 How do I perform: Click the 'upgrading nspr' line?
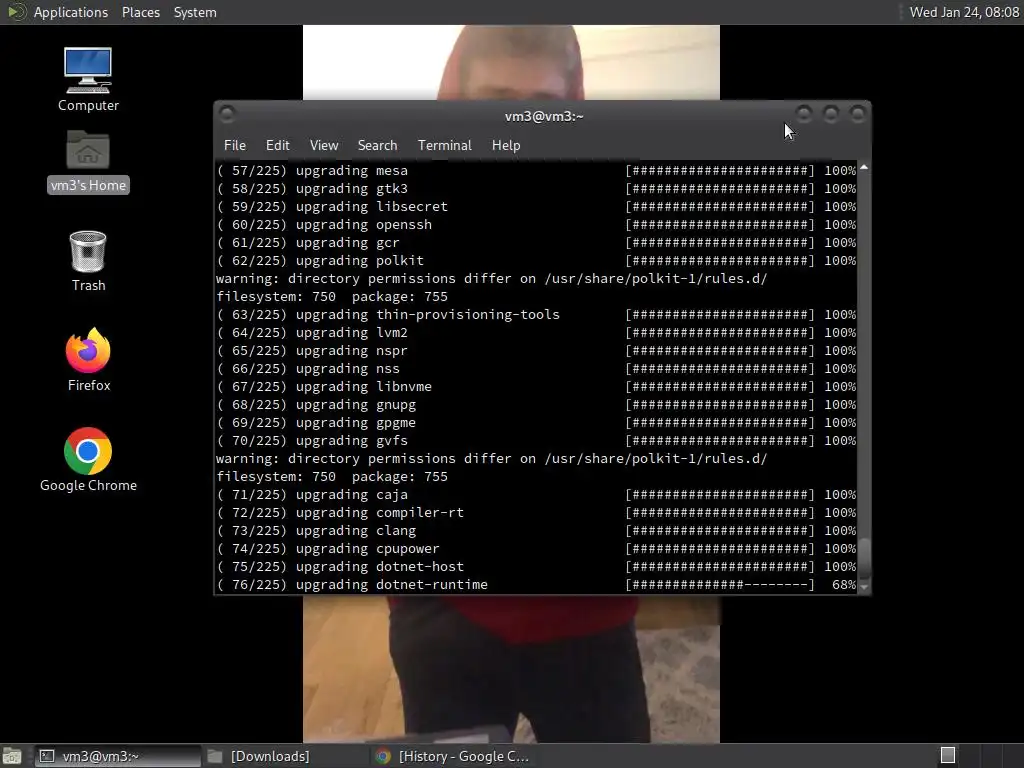point(536,351)
